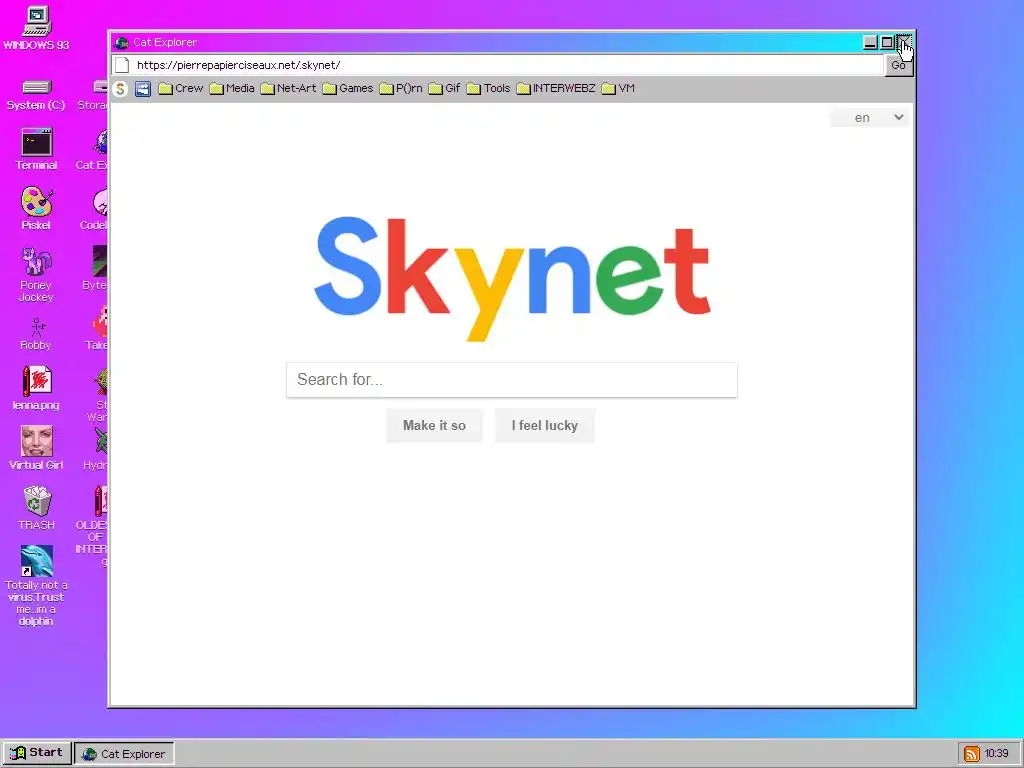Close the Cat Explorer window
Image resolution: width=1024 pixels, height=768 pixels.
tap(904, 42)
